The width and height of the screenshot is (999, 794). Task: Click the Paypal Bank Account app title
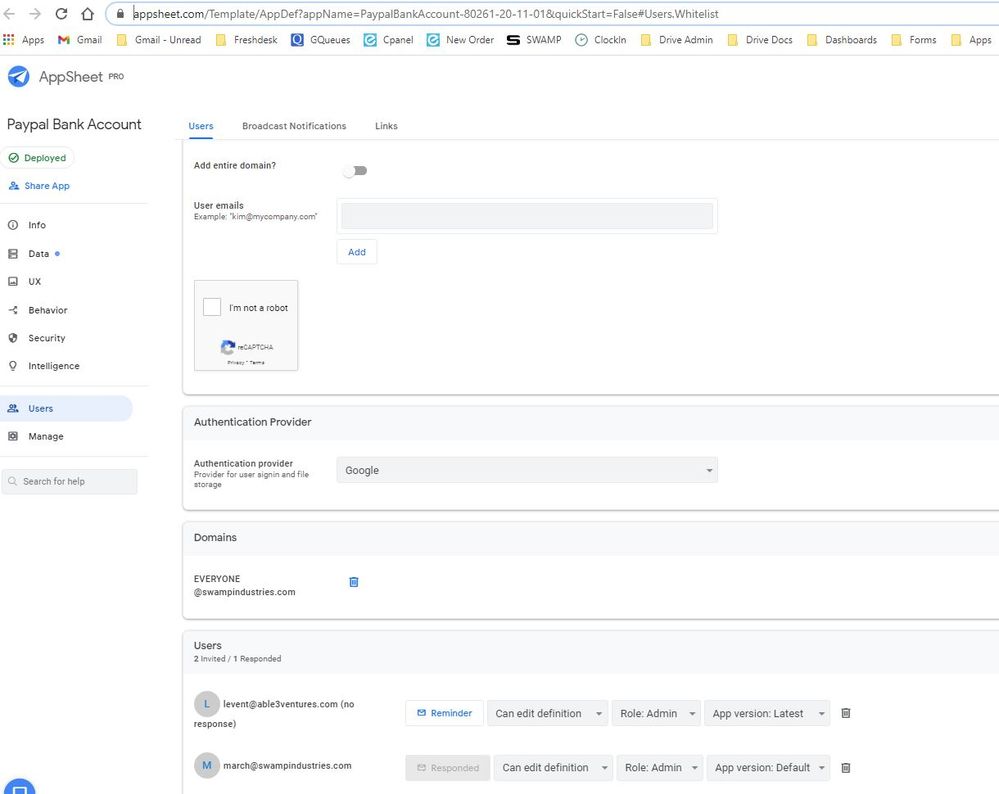tap(74, 124)
